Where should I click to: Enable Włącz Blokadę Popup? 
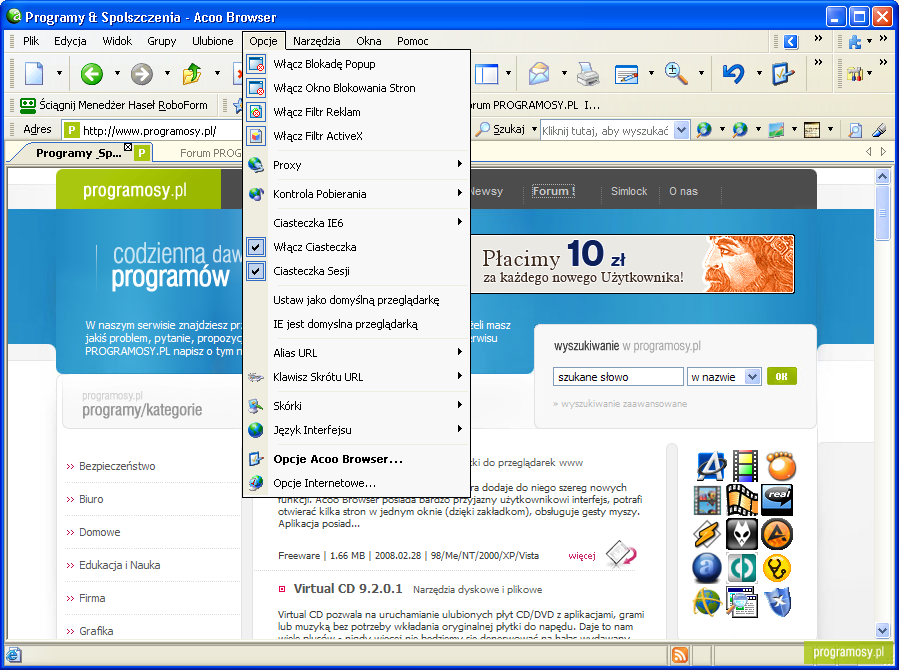click(357, 64)
